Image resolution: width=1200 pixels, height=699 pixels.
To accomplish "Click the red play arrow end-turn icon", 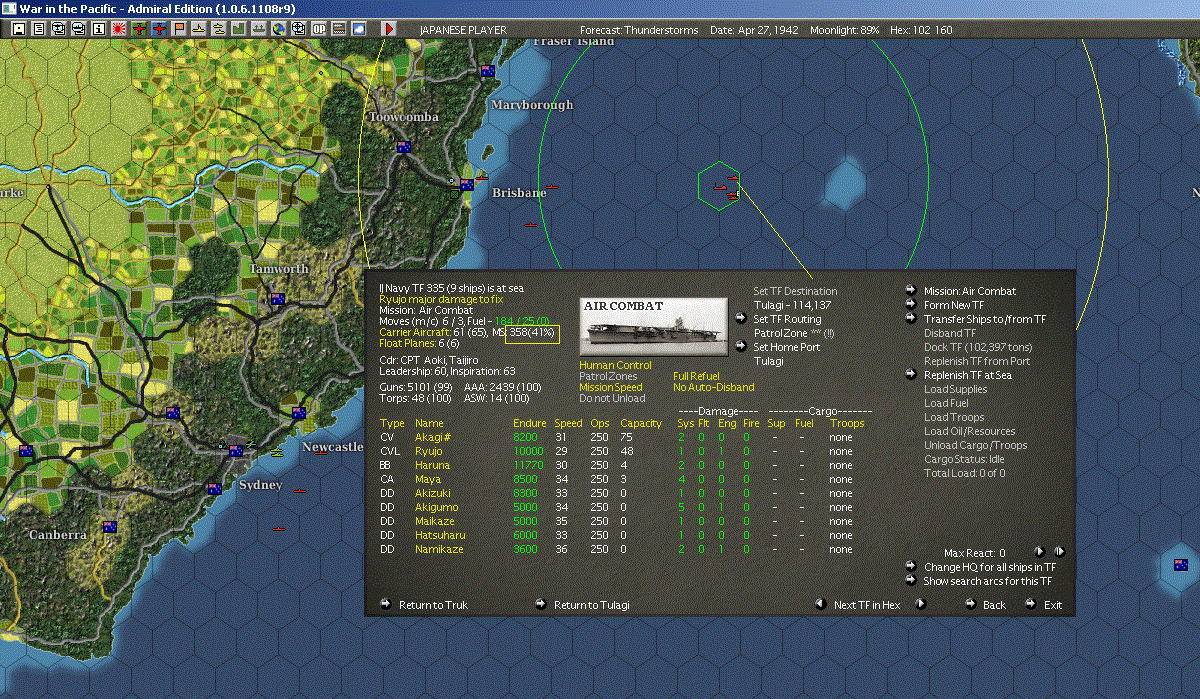I will pos(389,30).
